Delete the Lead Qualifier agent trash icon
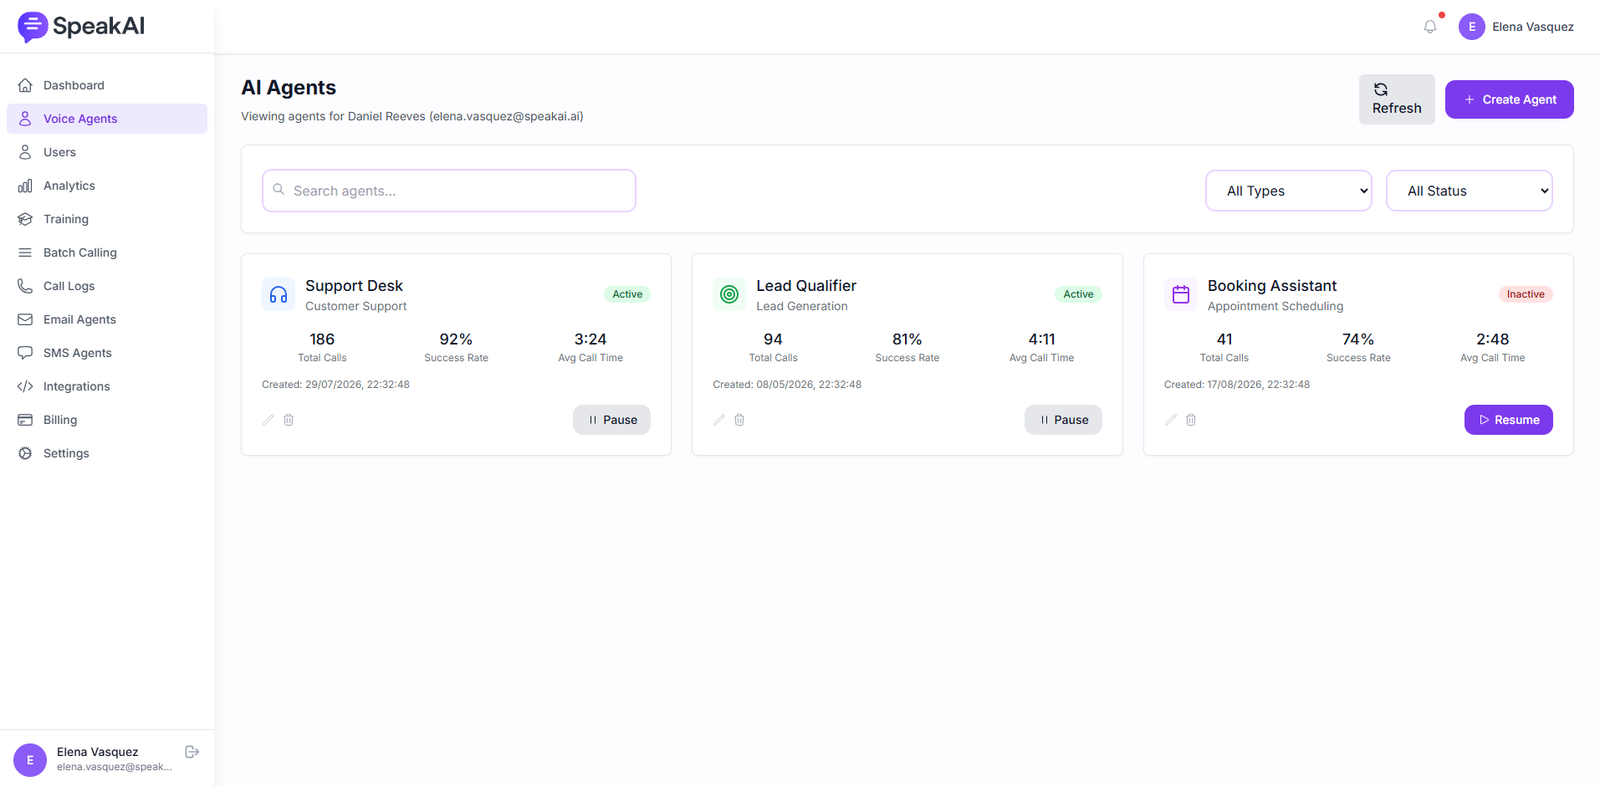 [740, 420]
